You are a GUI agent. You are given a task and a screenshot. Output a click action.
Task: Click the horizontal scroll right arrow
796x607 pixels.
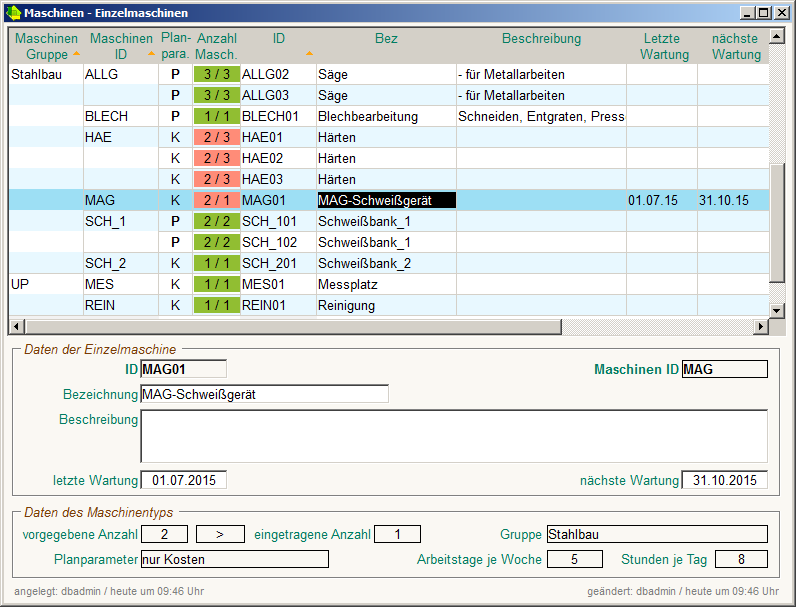pos(760,326)
